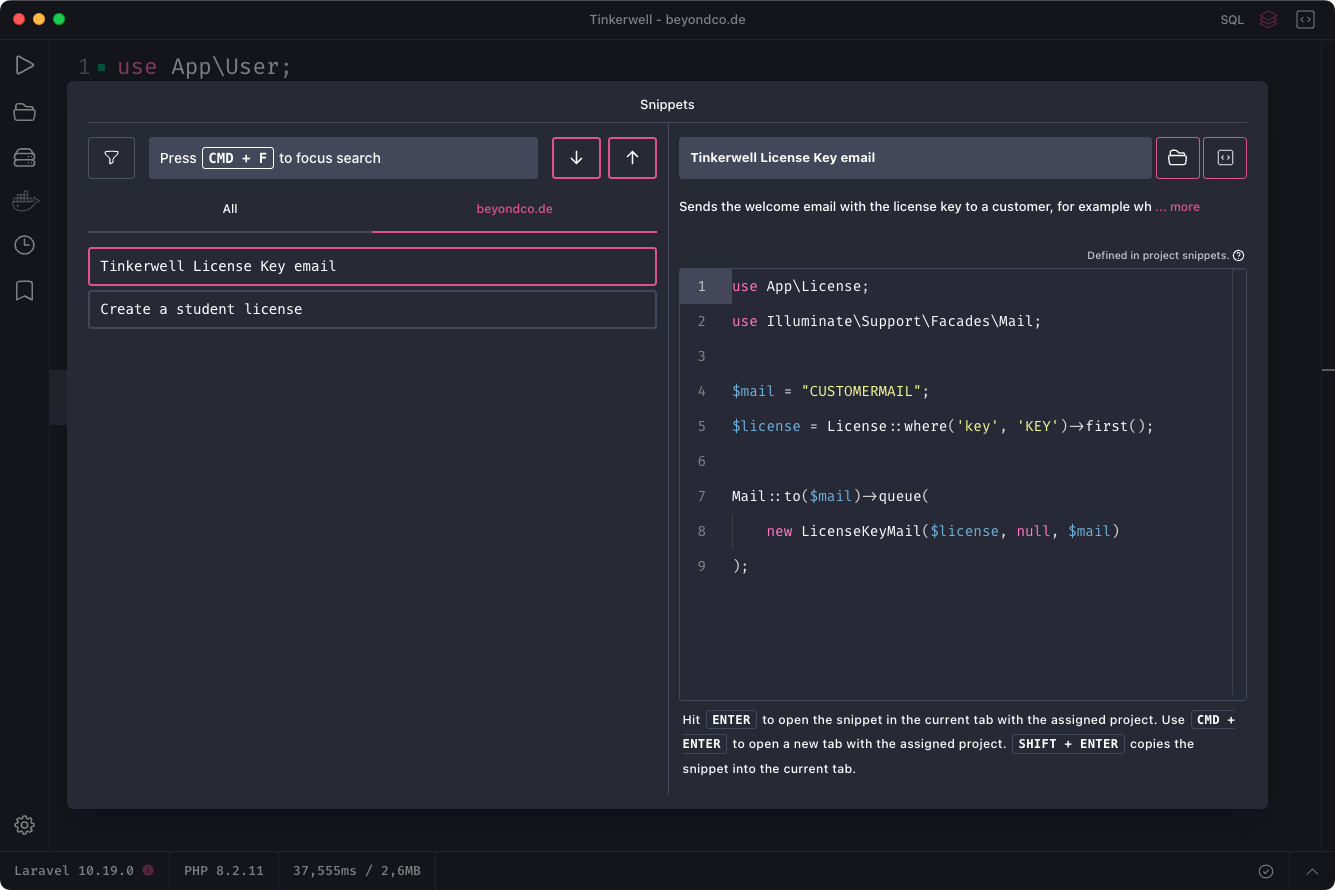Click PHP 8.2.11 in status bar
Screen dimensions: 1335x890
point(224,871)
